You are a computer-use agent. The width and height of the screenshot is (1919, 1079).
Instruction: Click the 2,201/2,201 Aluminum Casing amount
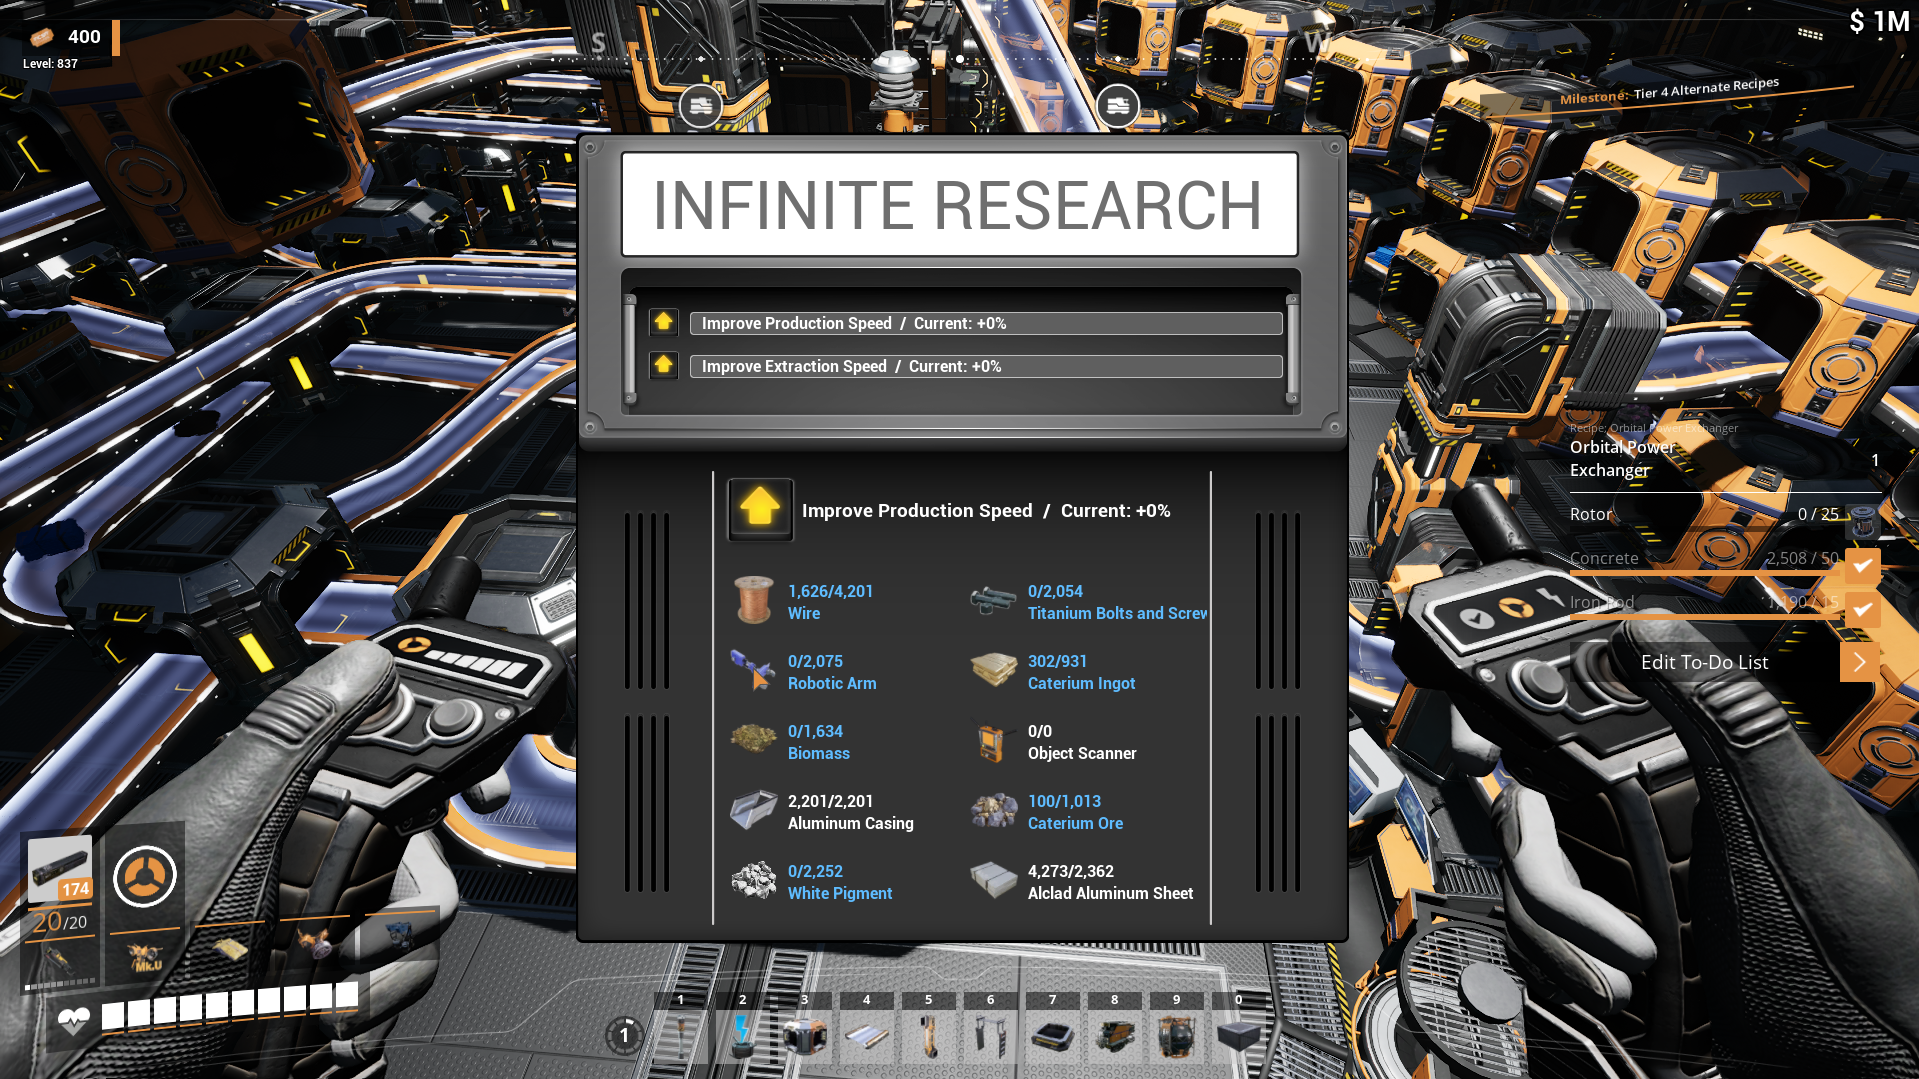(830, 801)
